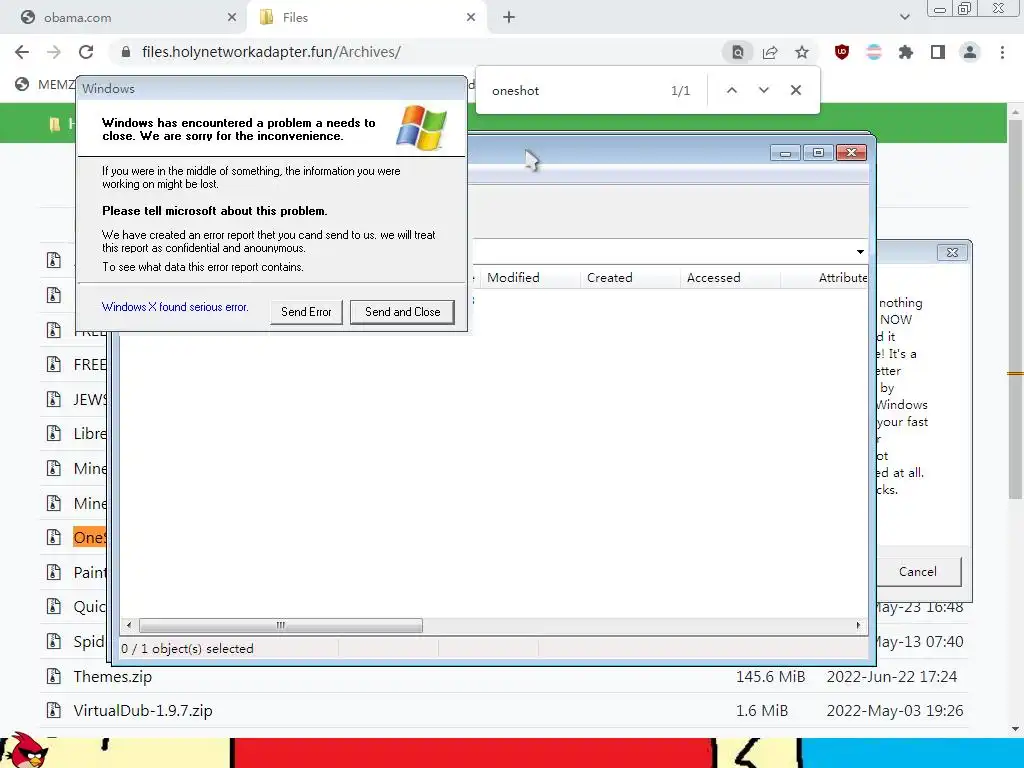Open the VirtualDub-1.9.7.zip link
The image size is (1024, 768).
pos(143,711)
